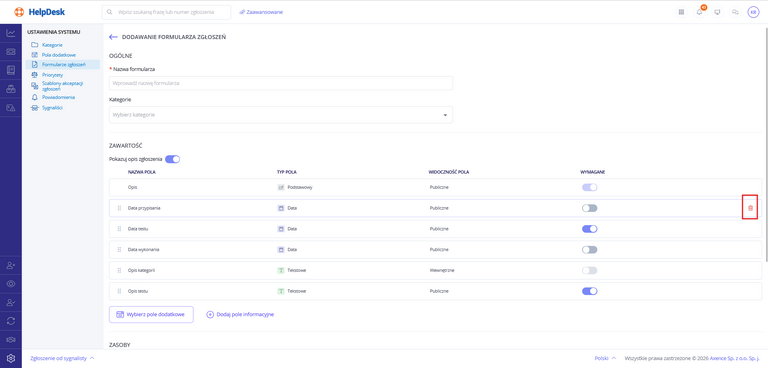Viewport: 768px width, 368px height.
Task: Open Sygnaliści in settings sidebar
Action: tap(52, 107)
